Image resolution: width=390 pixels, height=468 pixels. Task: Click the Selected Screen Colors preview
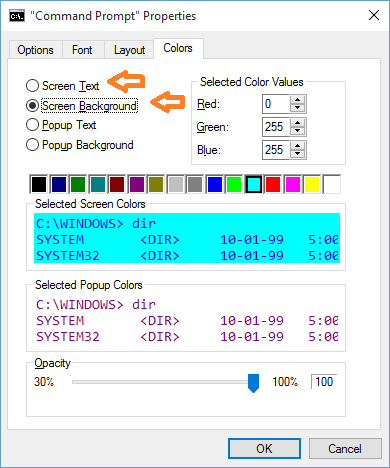point(187,238)
